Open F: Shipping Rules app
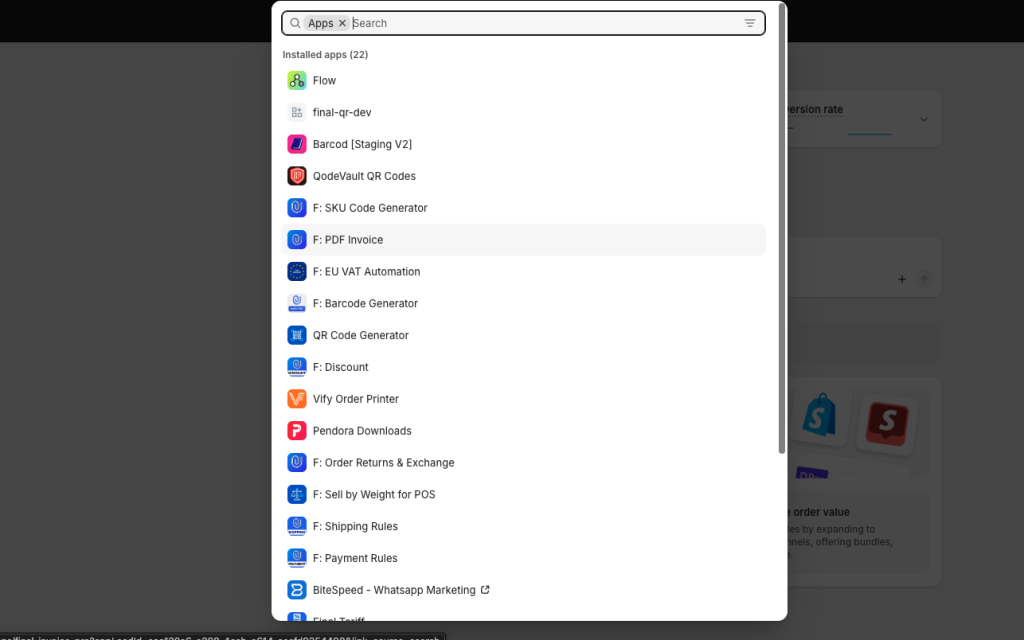 click(355, 527)
